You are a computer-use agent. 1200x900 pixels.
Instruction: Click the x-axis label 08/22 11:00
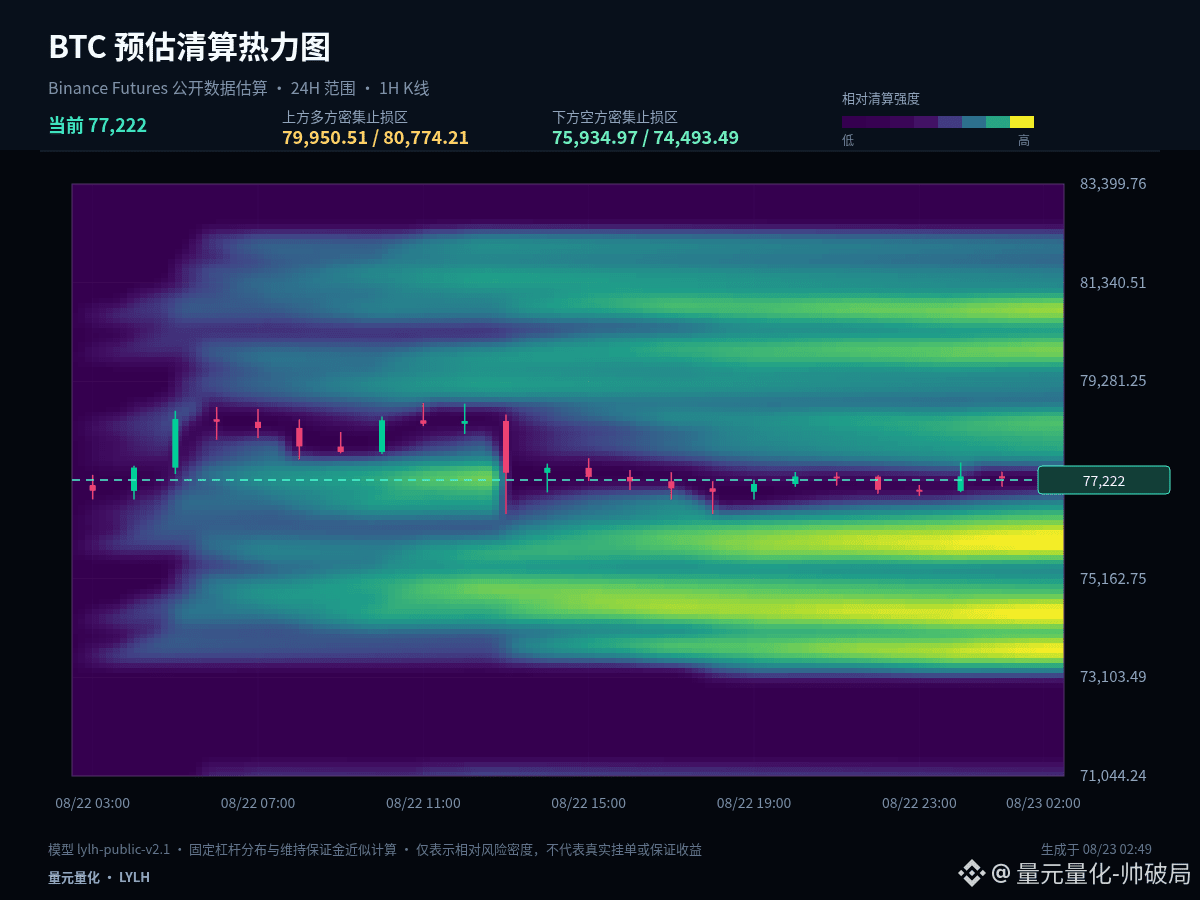point(423,803)
